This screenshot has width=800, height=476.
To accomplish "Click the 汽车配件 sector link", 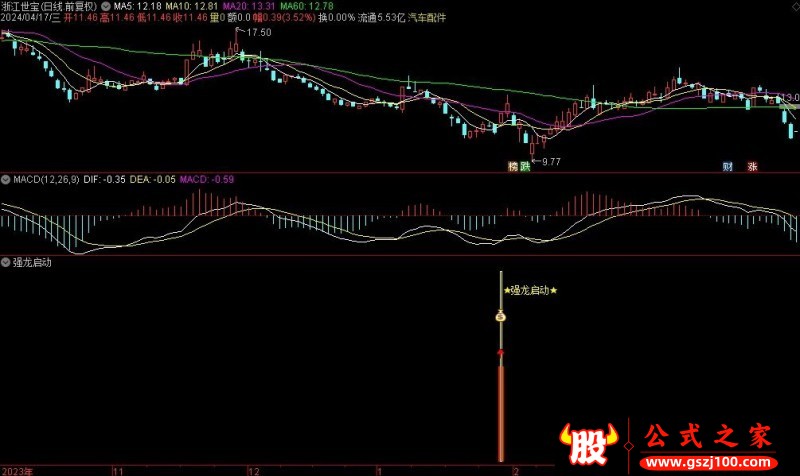I will pos(426,19).
